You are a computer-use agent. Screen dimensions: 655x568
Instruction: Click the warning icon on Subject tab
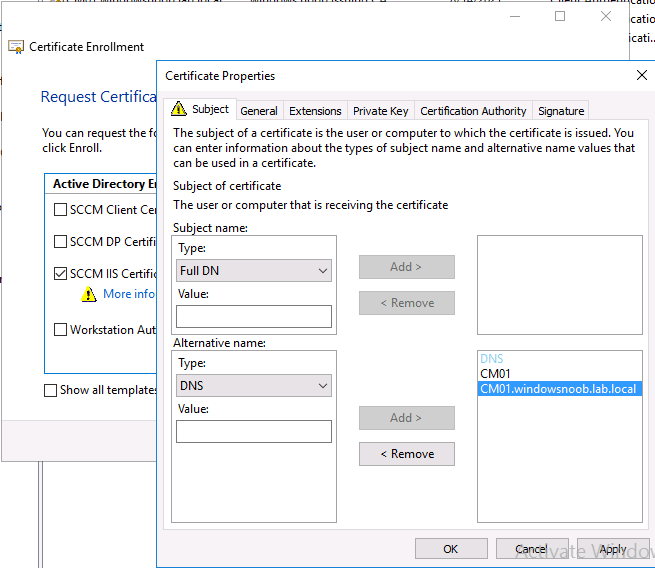179,109
